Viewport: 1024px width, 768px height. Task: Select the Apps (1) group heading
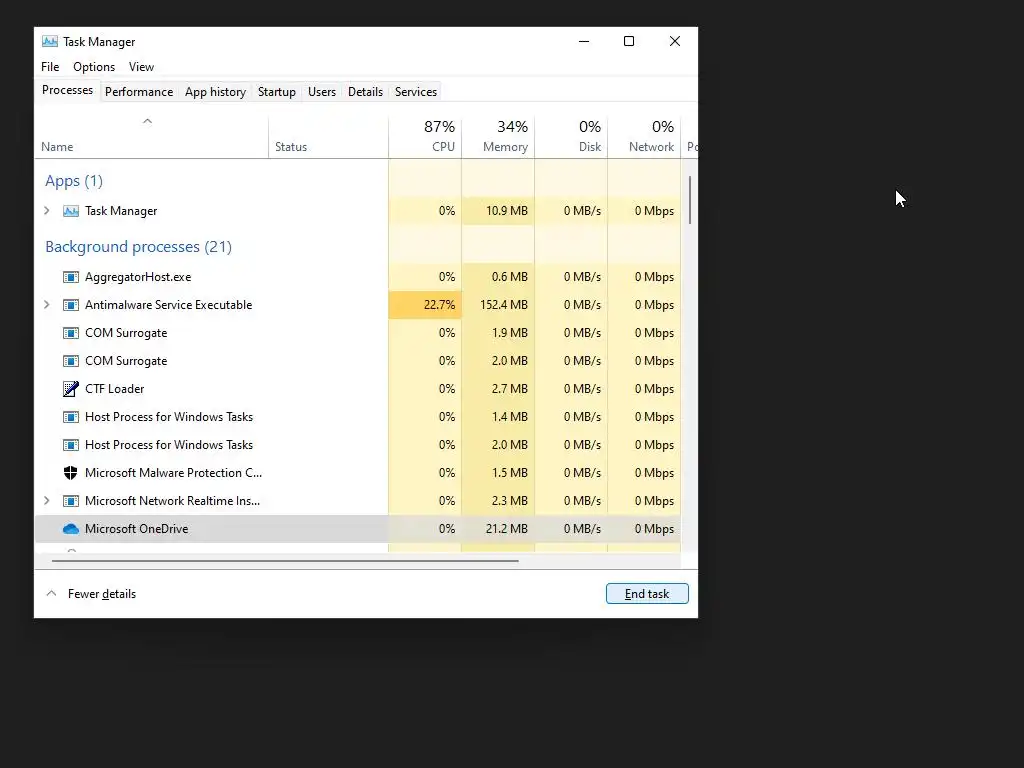coord(74,181)
